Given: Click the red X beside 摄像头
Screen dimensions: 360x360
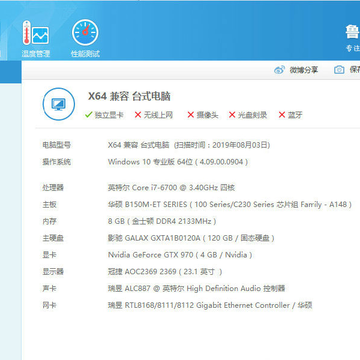Looking at the screenshot, I should click(x=191, y=115).
